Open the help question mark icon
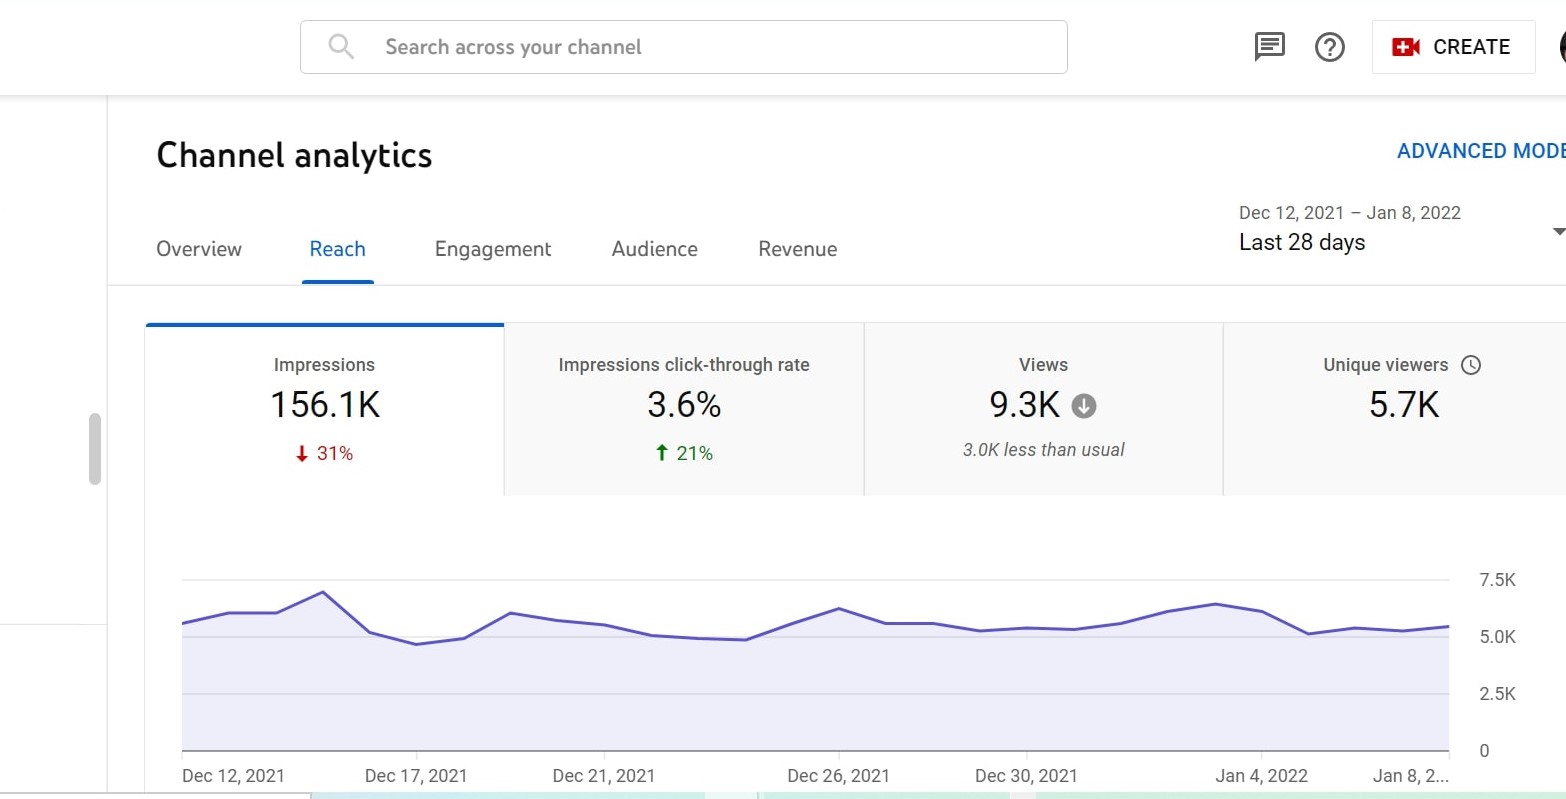This screenshot has height=799, width=1566. pyautogui.click(x=1329, y=47)
